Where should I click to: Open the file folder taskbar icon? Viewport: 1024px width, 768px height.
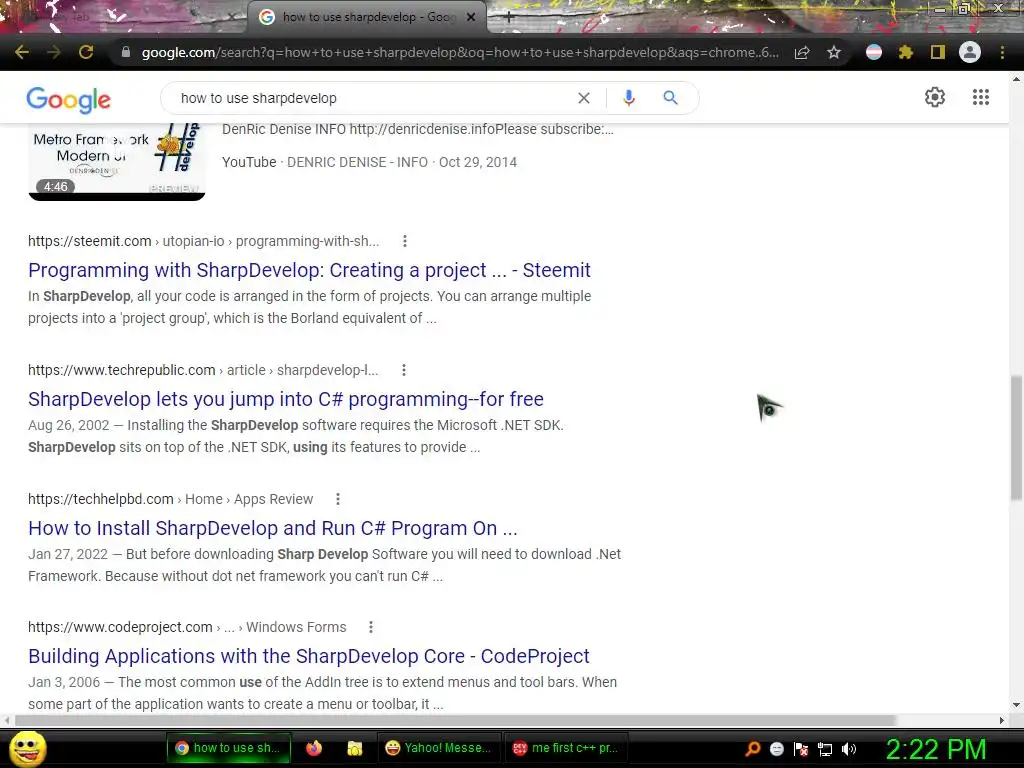[355, 748]
